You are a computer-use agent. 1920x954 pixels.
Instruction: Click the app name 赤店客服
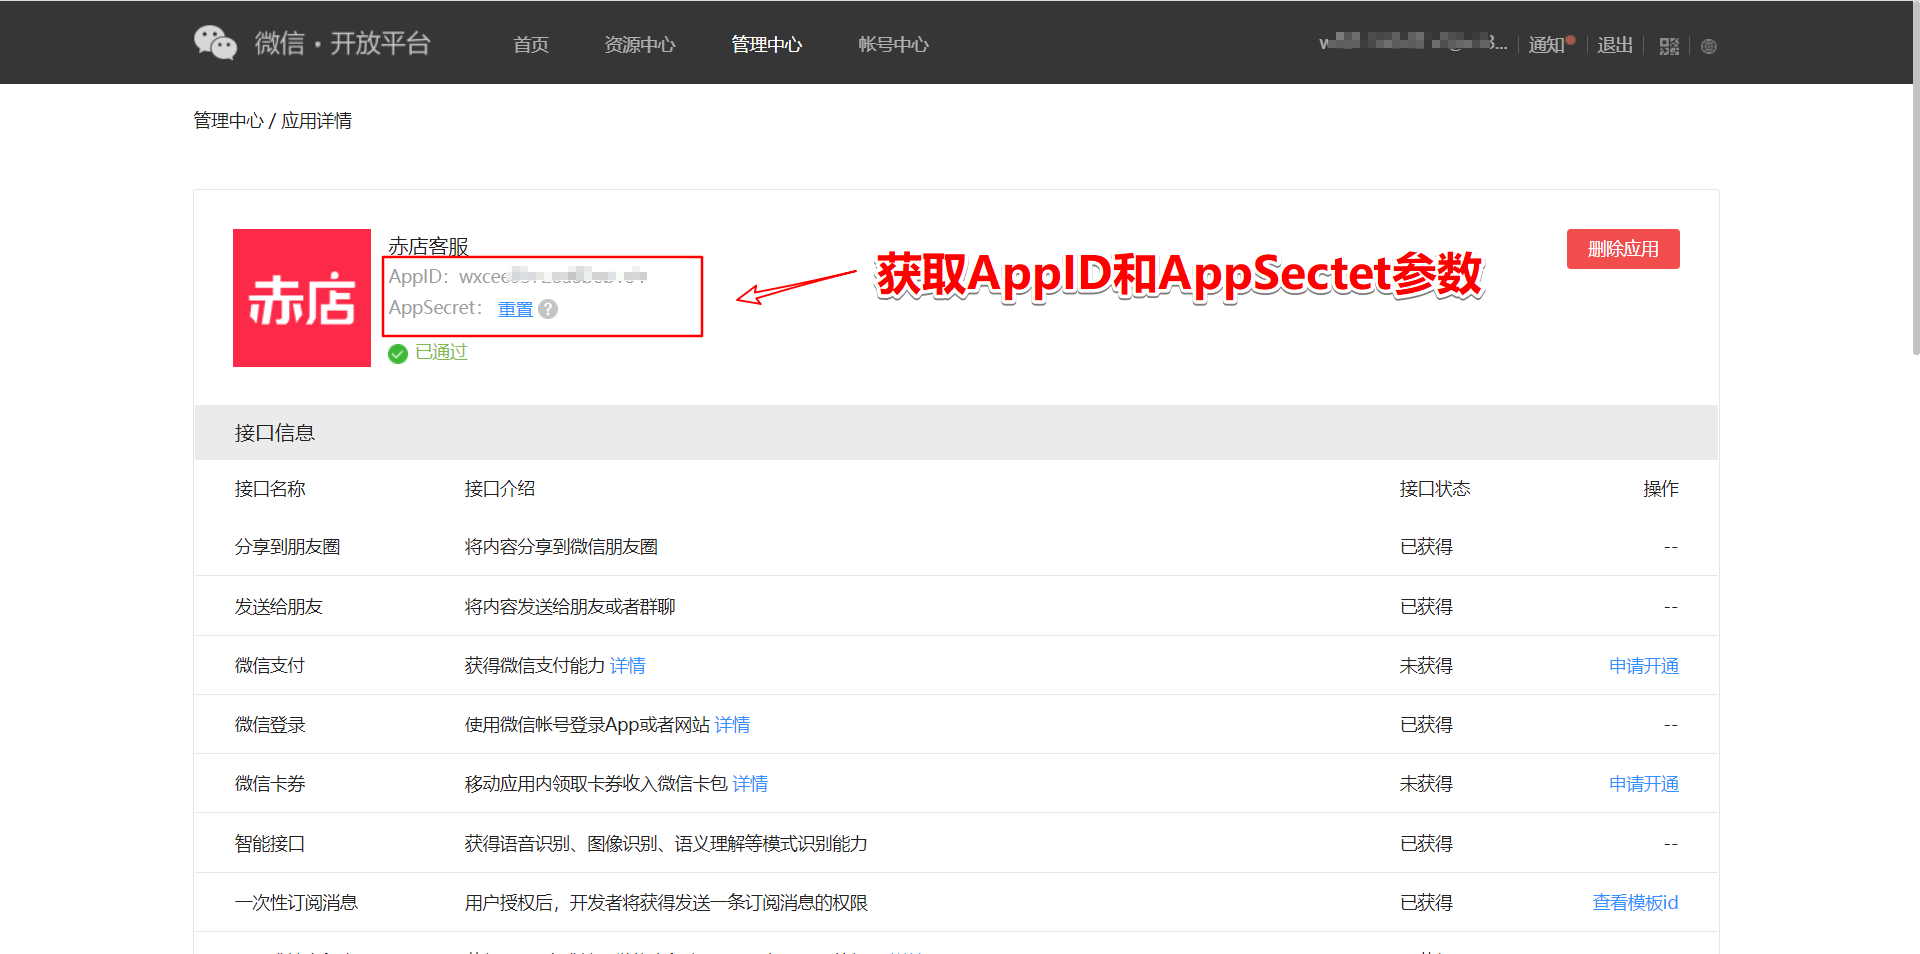[x=428, y=246]
